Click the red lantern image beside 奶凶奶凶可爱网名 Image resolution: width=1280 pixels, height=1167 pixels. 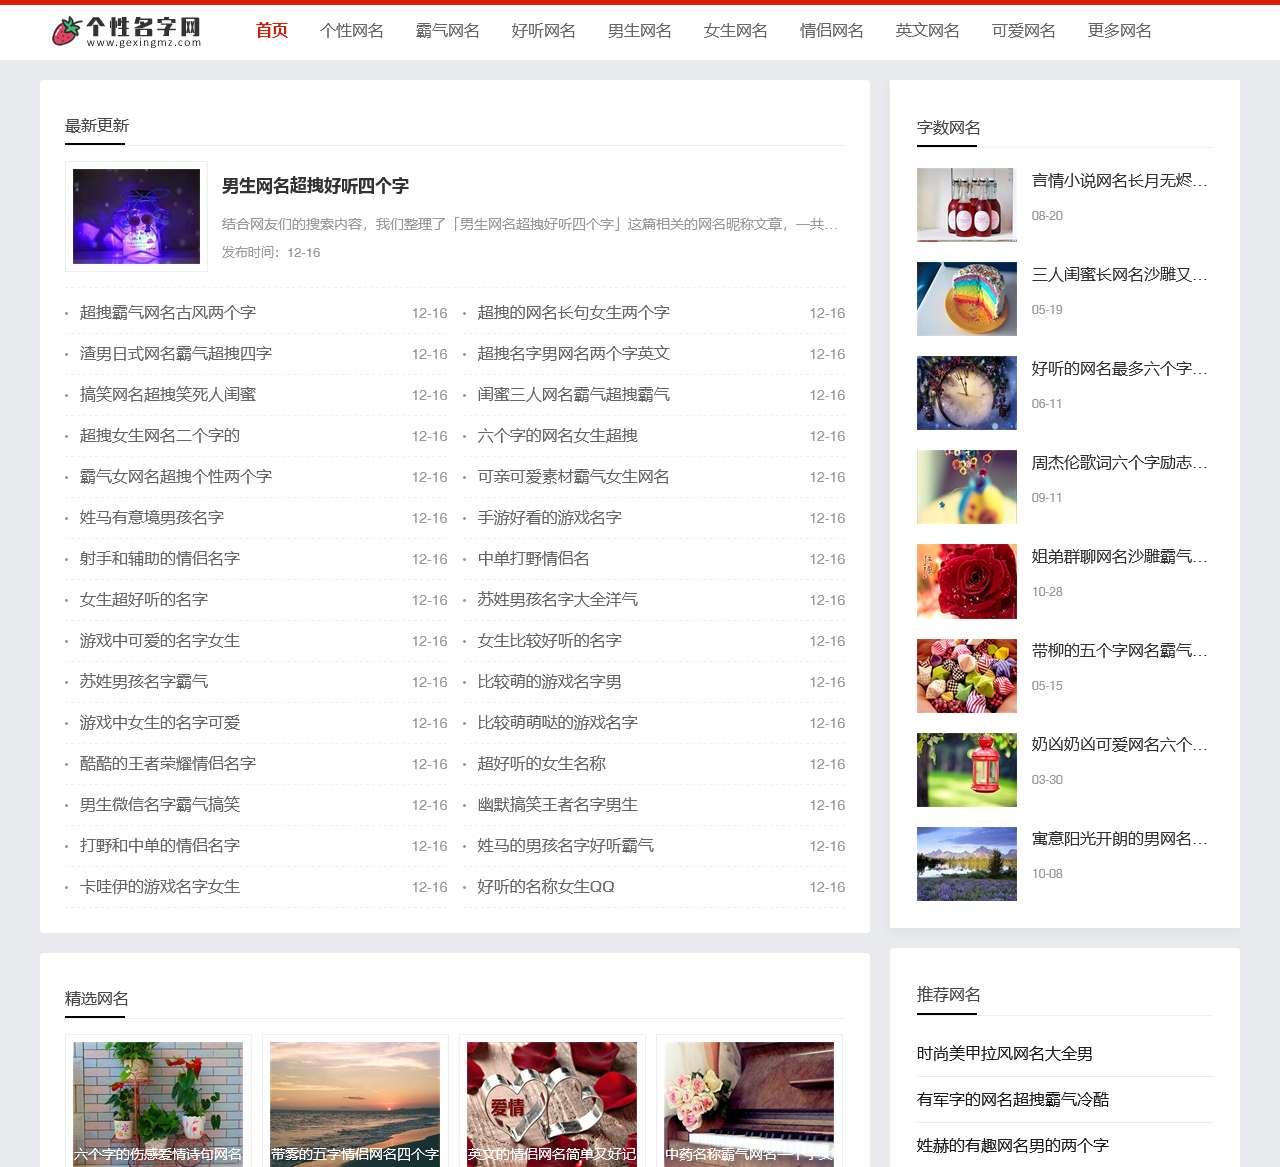click(966, 769)
